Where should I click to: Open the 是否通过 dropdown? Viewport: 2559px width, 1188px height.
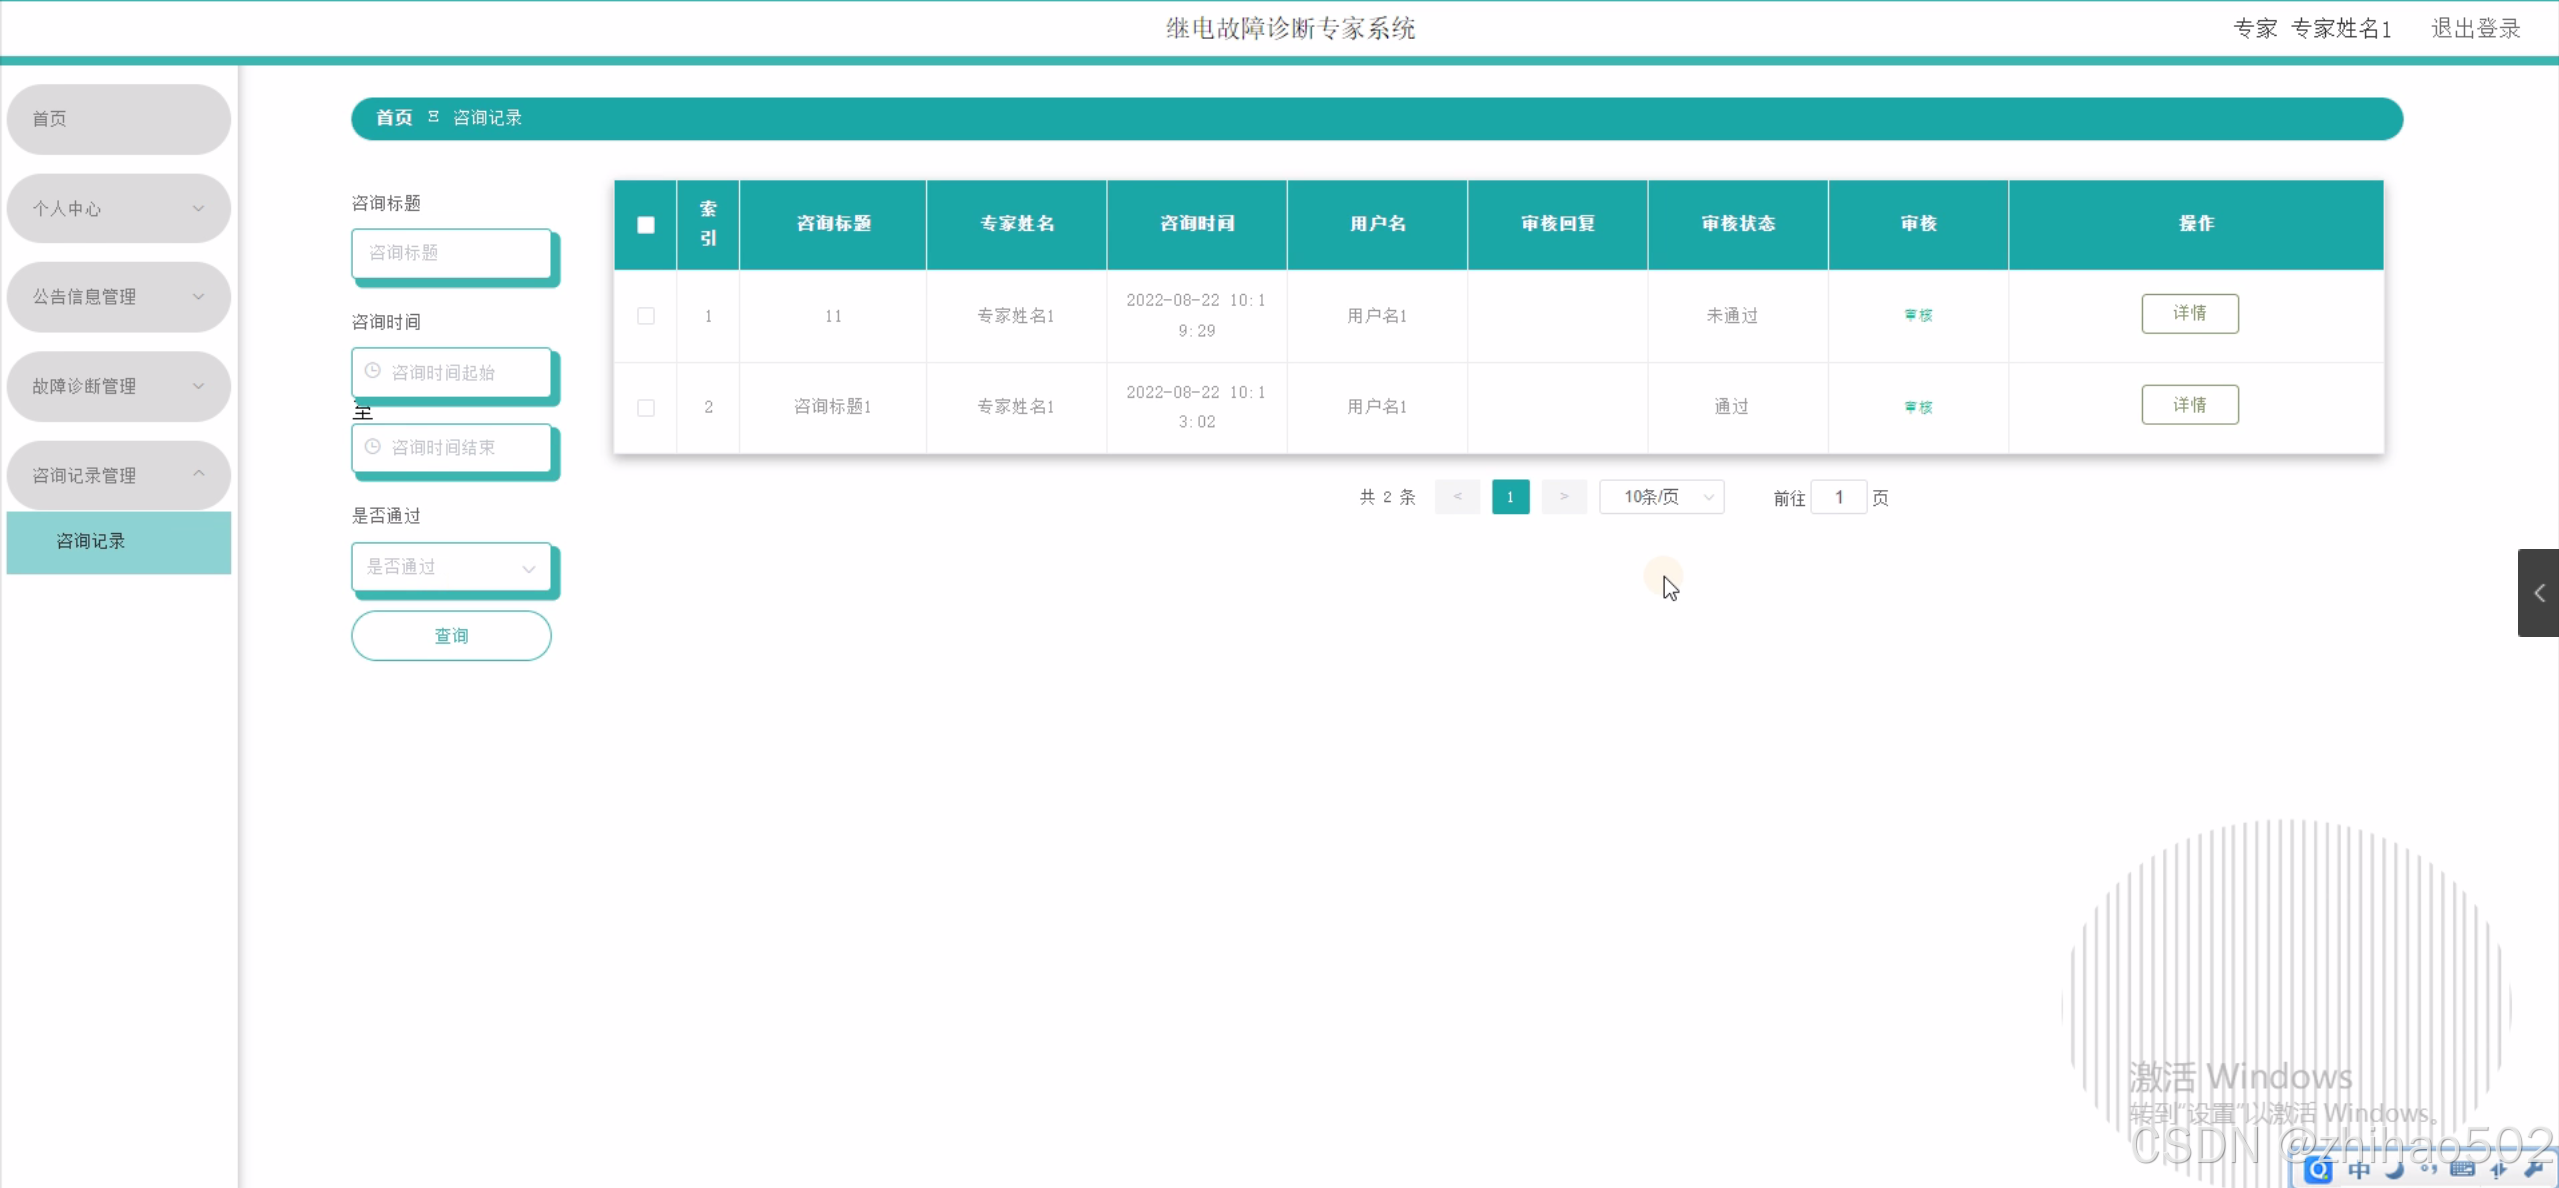(451, 567)
